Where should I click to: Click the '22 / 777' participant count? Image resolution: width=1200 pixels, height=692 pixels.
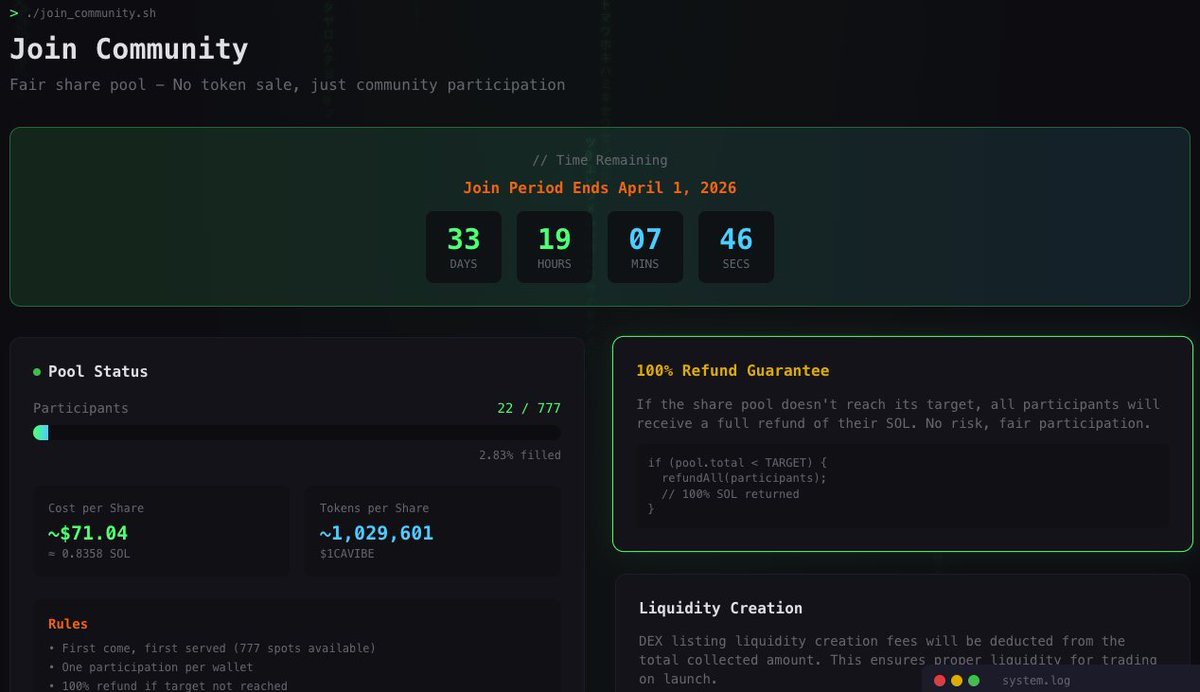pyautogui.click(x=529, y=408)
